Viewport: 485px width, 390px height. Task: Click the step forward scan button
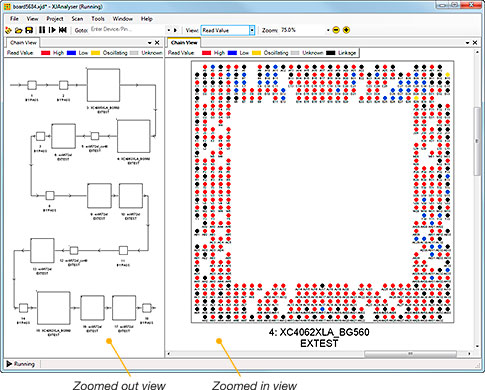(52, 30)
